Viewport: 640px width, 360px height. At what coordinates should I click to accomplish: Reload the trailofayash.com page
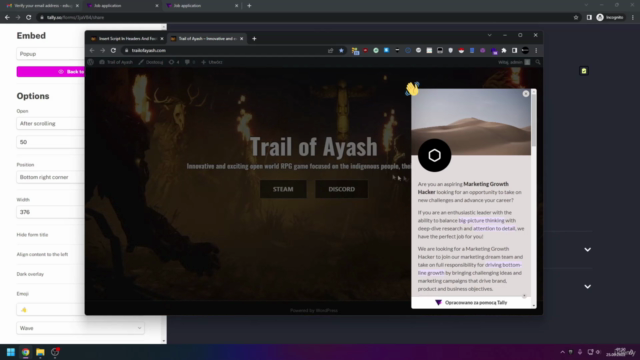point(113,51)
